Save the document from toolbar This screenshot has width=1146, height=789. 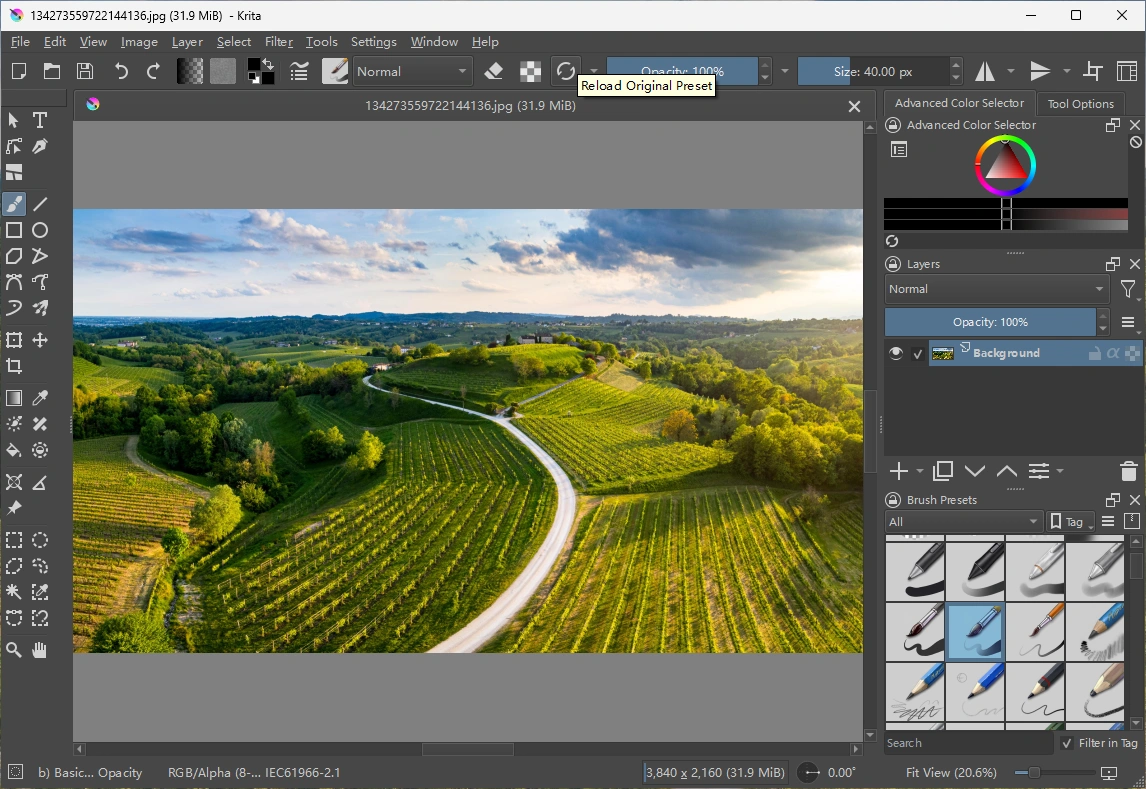[86, 71]
